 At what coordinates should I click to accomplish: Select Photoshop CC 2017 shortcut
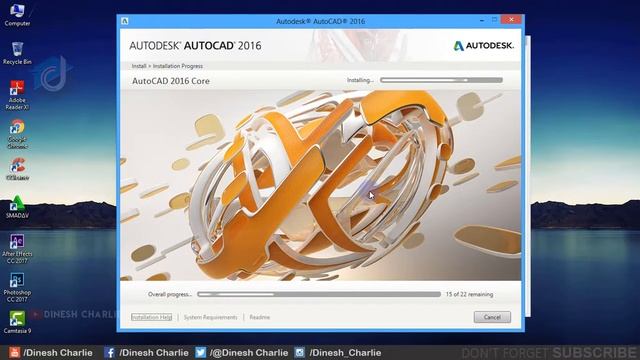coord(17,287)
